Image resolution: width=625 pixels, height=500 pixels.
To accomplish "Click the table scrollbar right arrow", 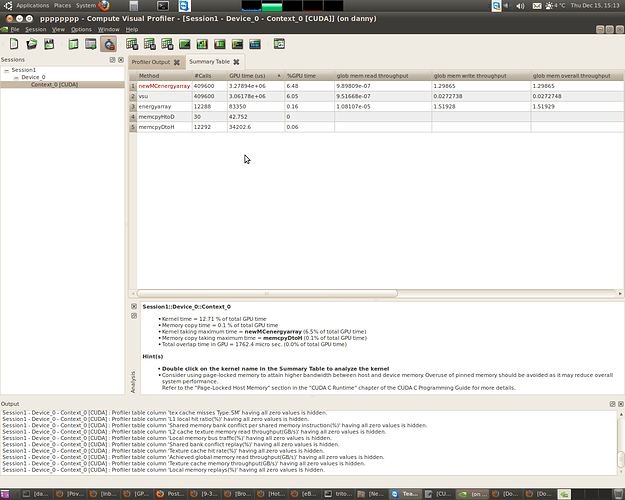I will [620, 293].
